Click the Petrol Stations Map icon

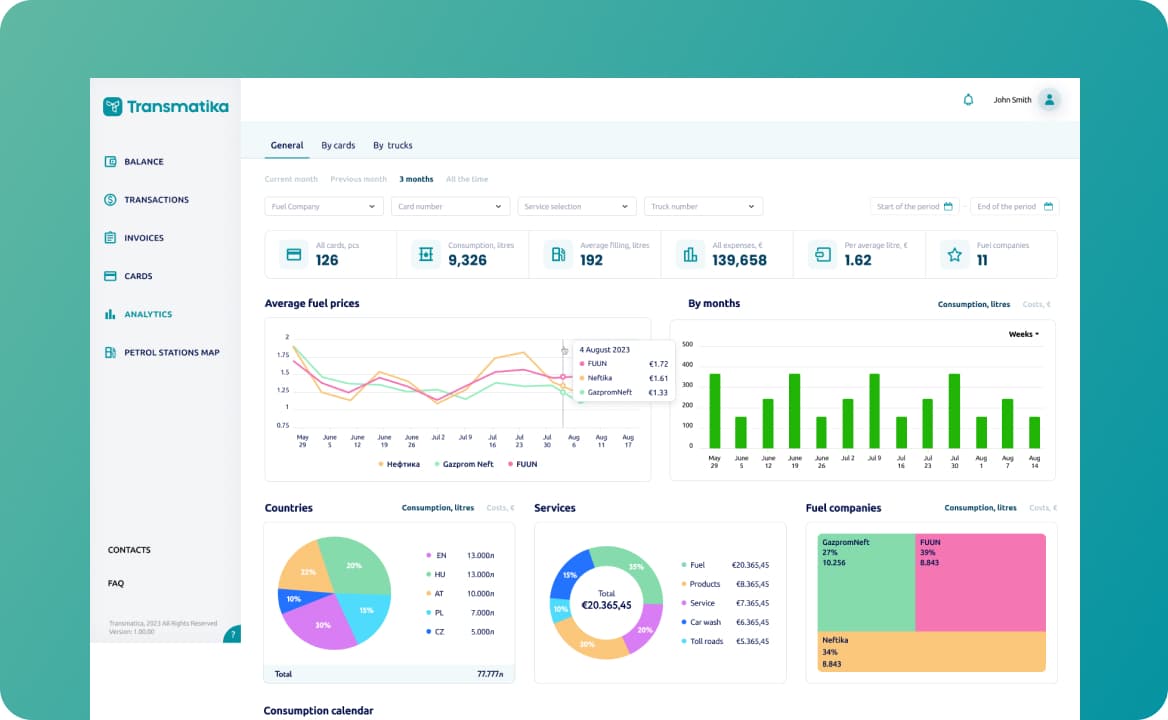click(110, 352)
